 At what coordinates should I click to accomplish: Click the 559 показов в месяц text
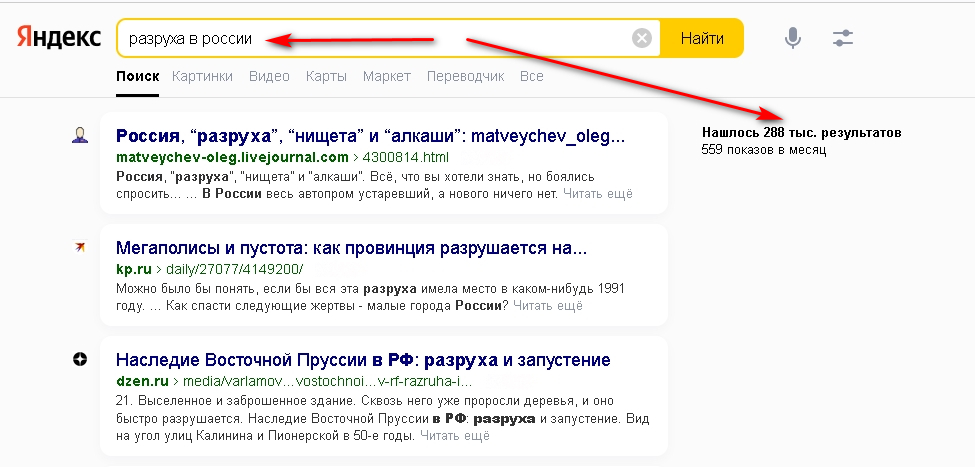[x=764, y=150]
